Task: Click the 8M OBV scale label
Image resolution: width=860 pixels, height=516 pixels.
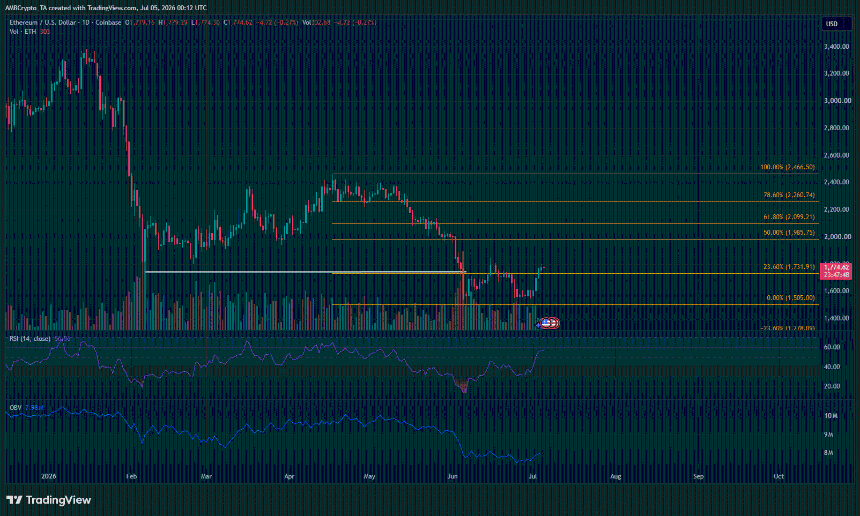Action: 829,453
